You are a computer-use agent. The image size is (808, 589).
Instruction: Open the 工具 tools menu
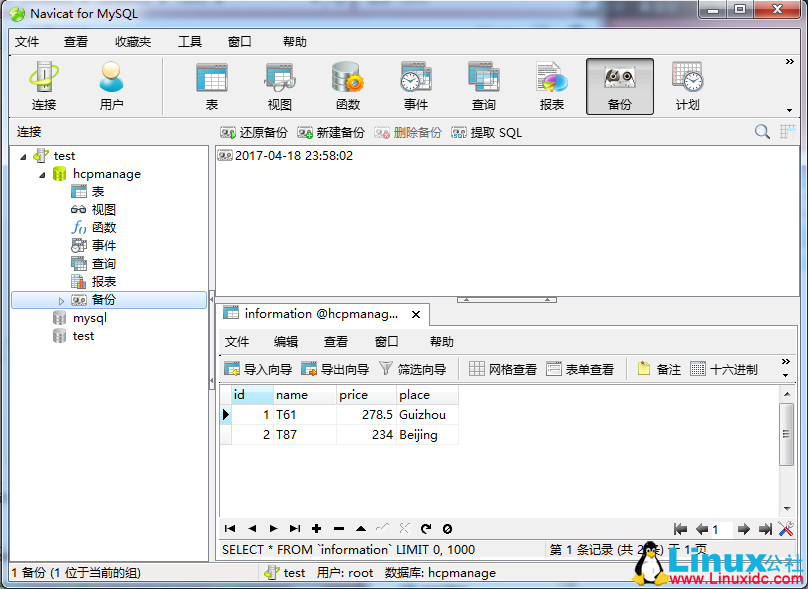[190, 42]
